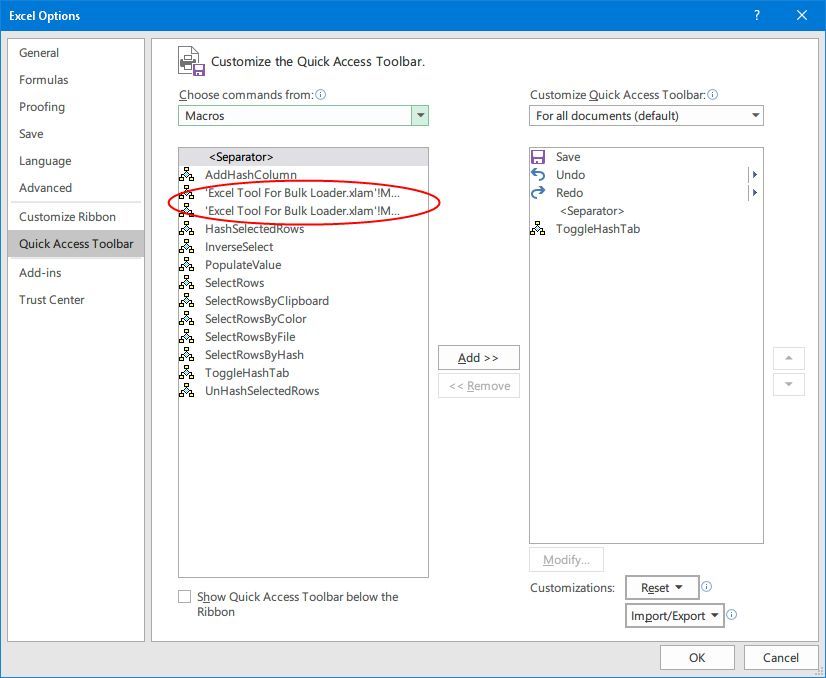The width and height of the screenshot is (826, 678).
Task: Click the Undo arrow icon
Action: [537, 174]
